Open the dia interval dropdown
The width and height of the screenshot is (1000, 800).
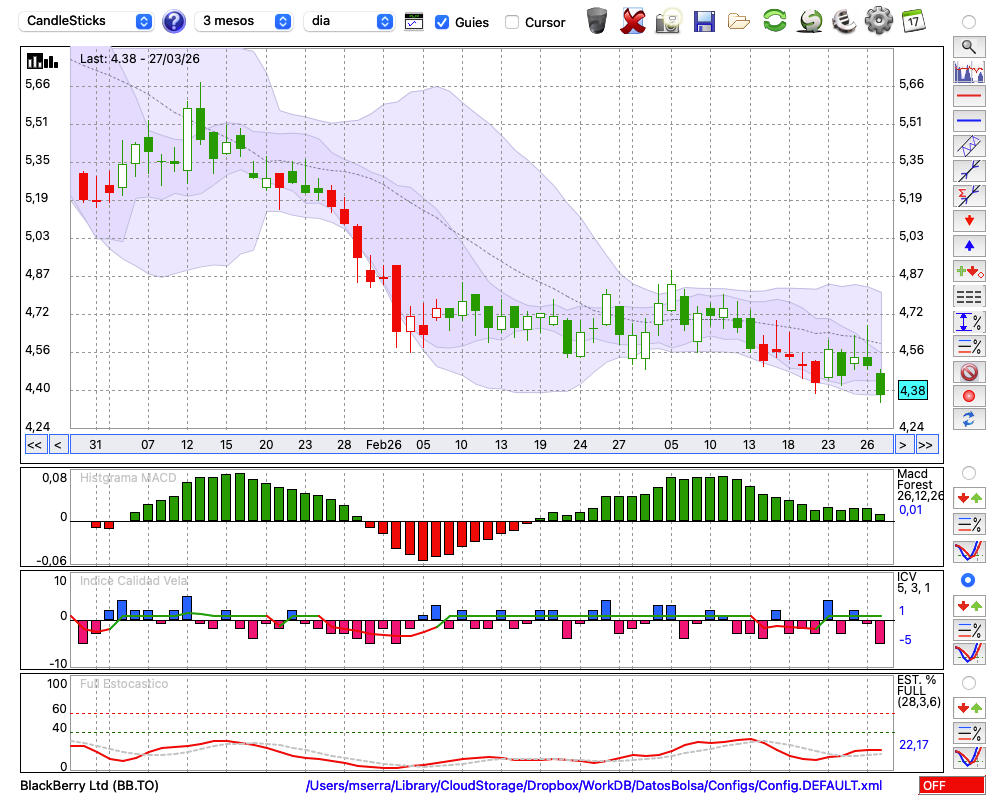pyautogui.click(x=349, y=21)
